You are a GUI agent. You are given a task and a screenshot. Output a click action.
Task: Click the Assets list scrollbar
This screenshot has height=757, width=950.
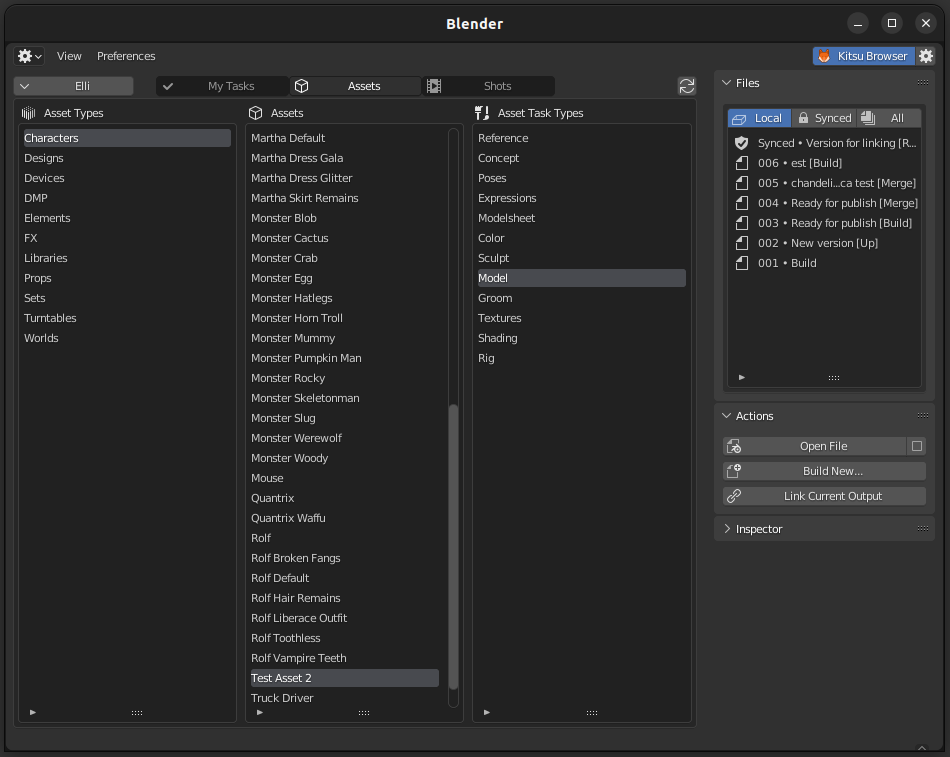pyautogui.click(x=453, y=547)
